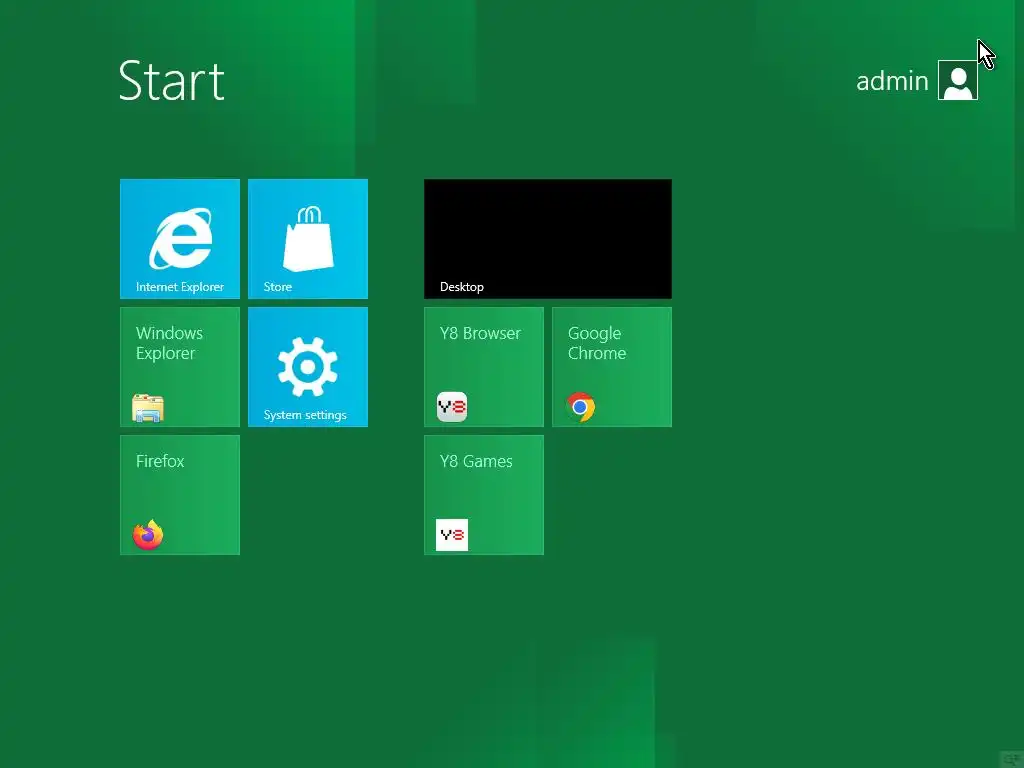Open the black Desktop tile
Image resolution: width=1024 pixels, height=768 pixels.
click(548, 239)
